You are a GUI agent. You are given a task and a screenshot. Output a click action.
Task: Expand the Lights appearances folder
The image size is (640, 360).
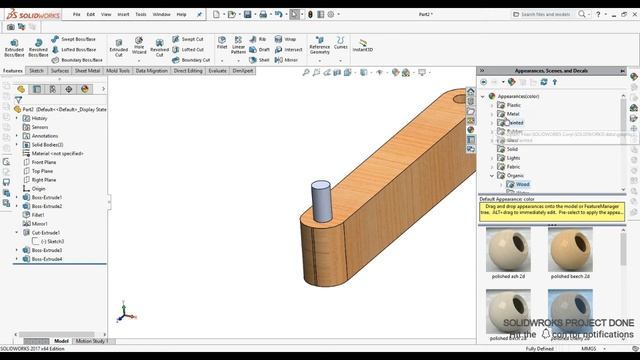point(492,158)
